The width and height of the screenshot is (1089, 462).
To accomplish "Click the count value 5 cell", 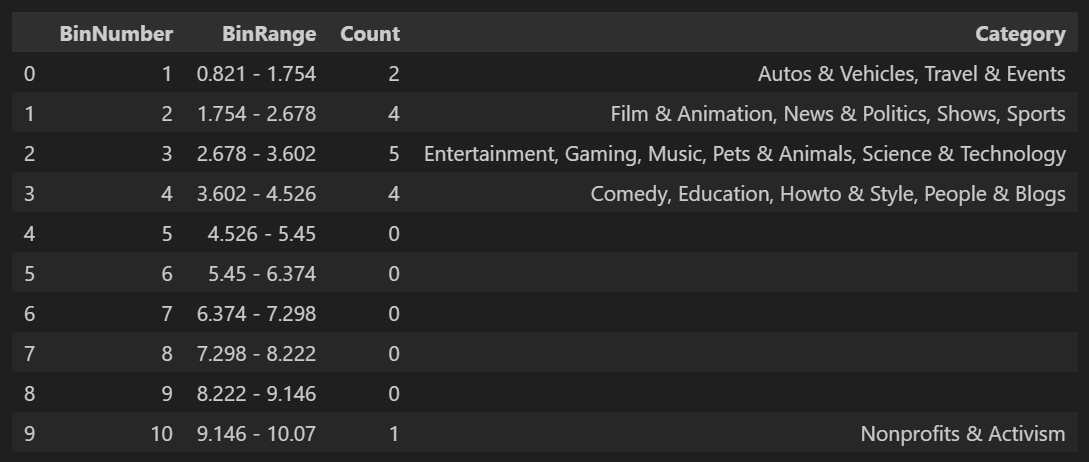I will (393, 154).
